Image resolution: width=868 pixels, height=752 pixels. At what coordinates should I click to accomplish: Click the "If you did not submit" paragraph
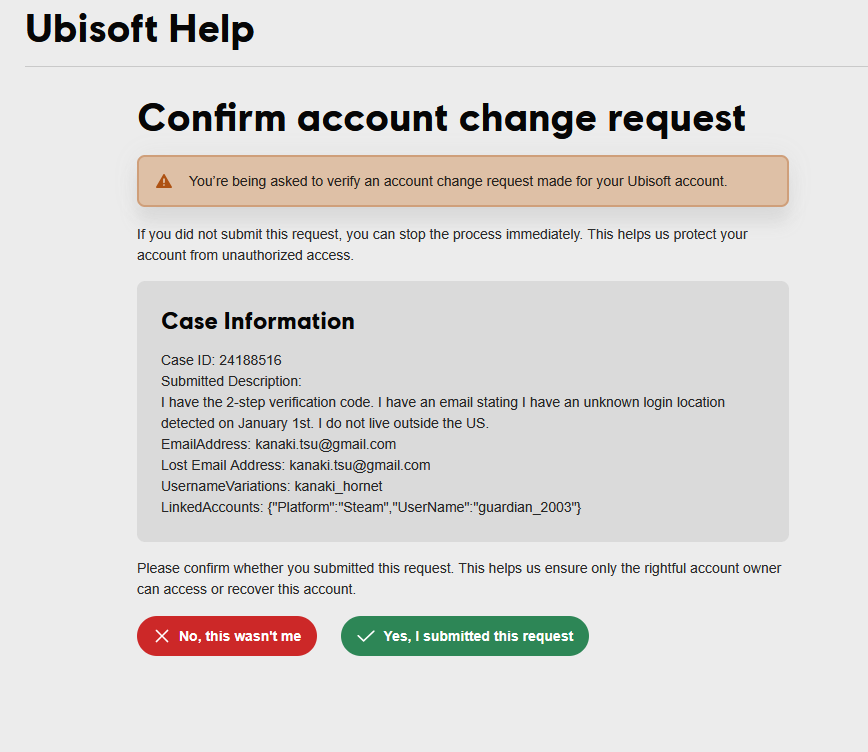[x=442, y=244]
